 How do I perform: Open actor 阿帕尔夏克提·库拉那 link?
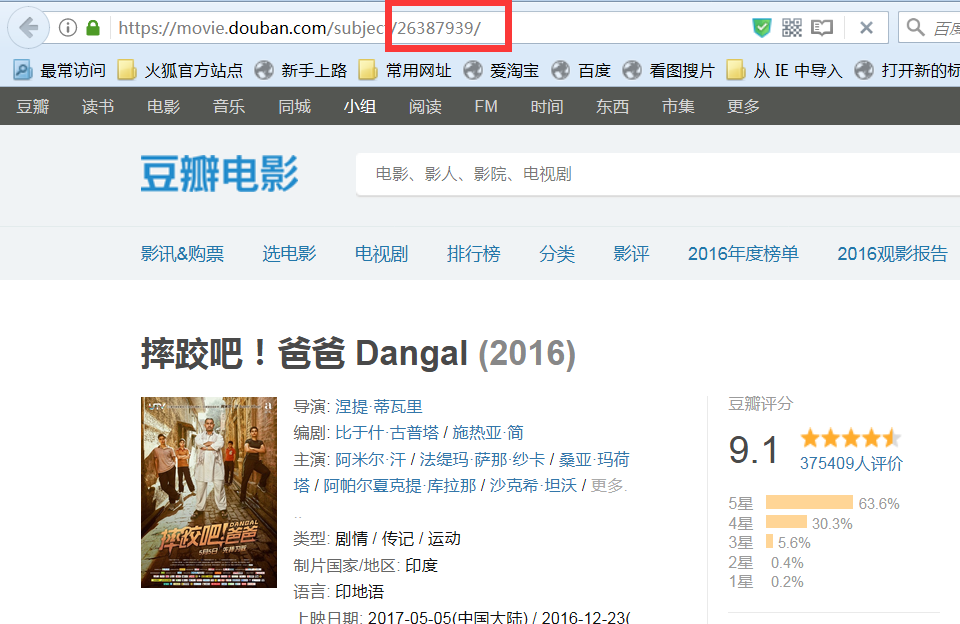(400, 486)
